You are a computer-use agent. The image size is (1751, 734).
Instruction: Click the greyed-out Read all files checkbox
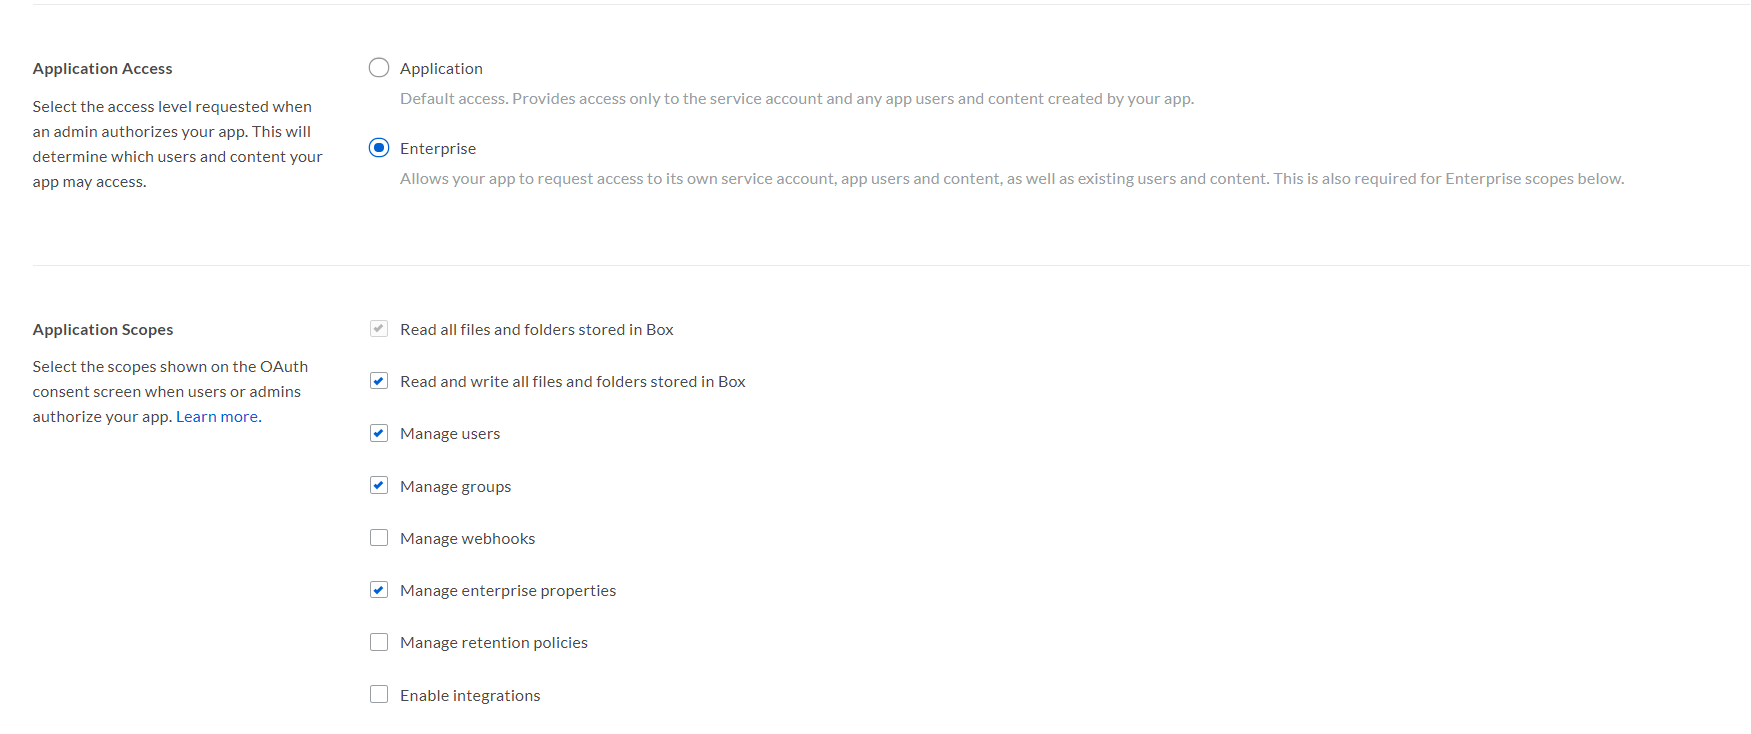[x=379, y=329]
